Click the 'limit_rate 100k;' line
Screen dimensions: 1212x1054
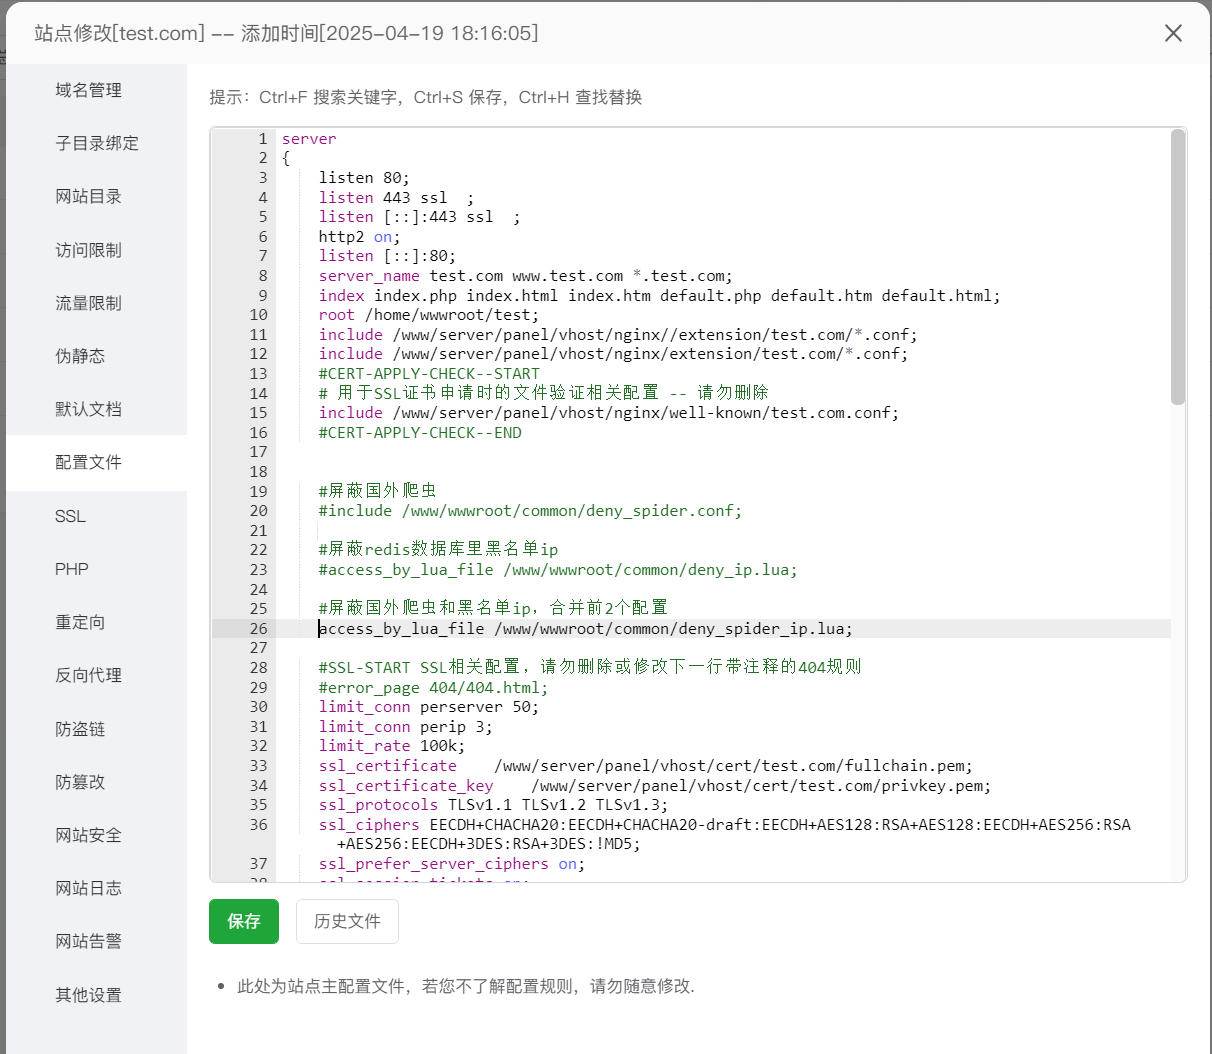(392, 746)
